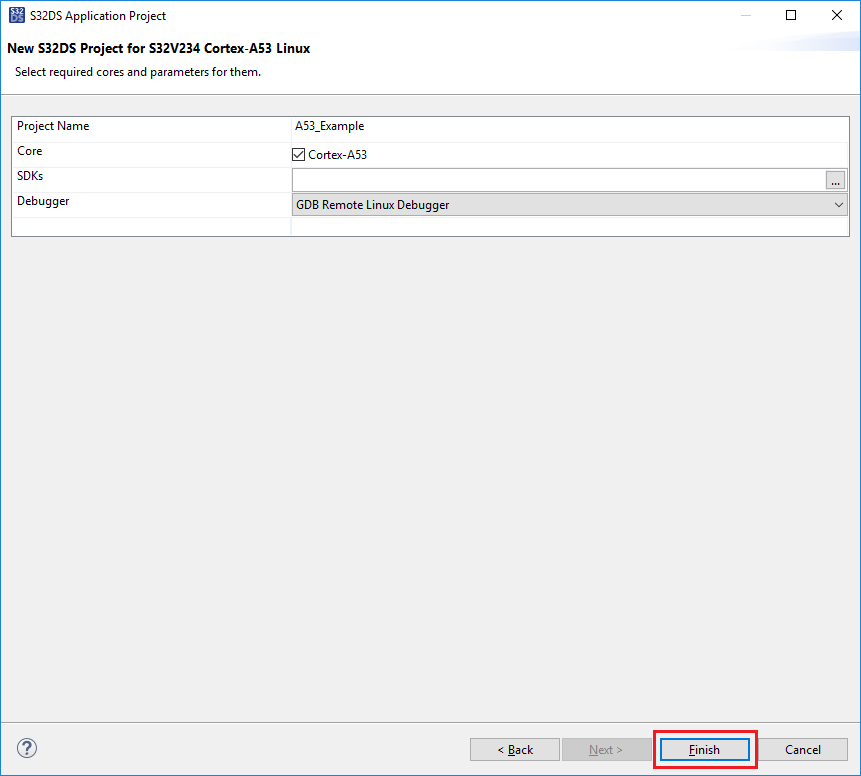Open the SDKs browse ellipsis button
The image size is (861, 776).
tap(835, 180)
